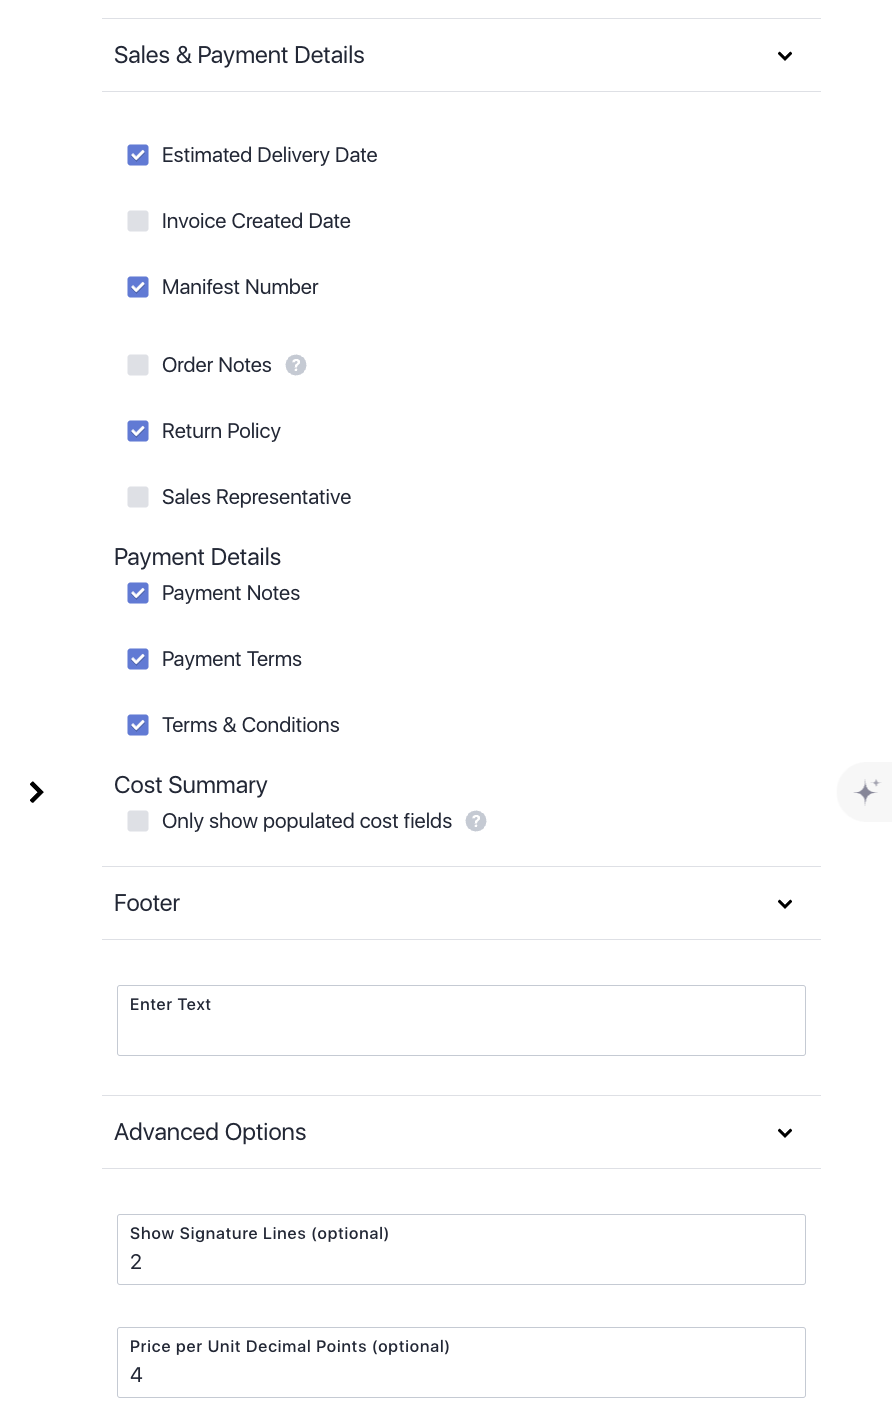Uncheck Terms & Conditions
Screen dimensions: 892x1416
pyautogui.click(x=138, y=725)
